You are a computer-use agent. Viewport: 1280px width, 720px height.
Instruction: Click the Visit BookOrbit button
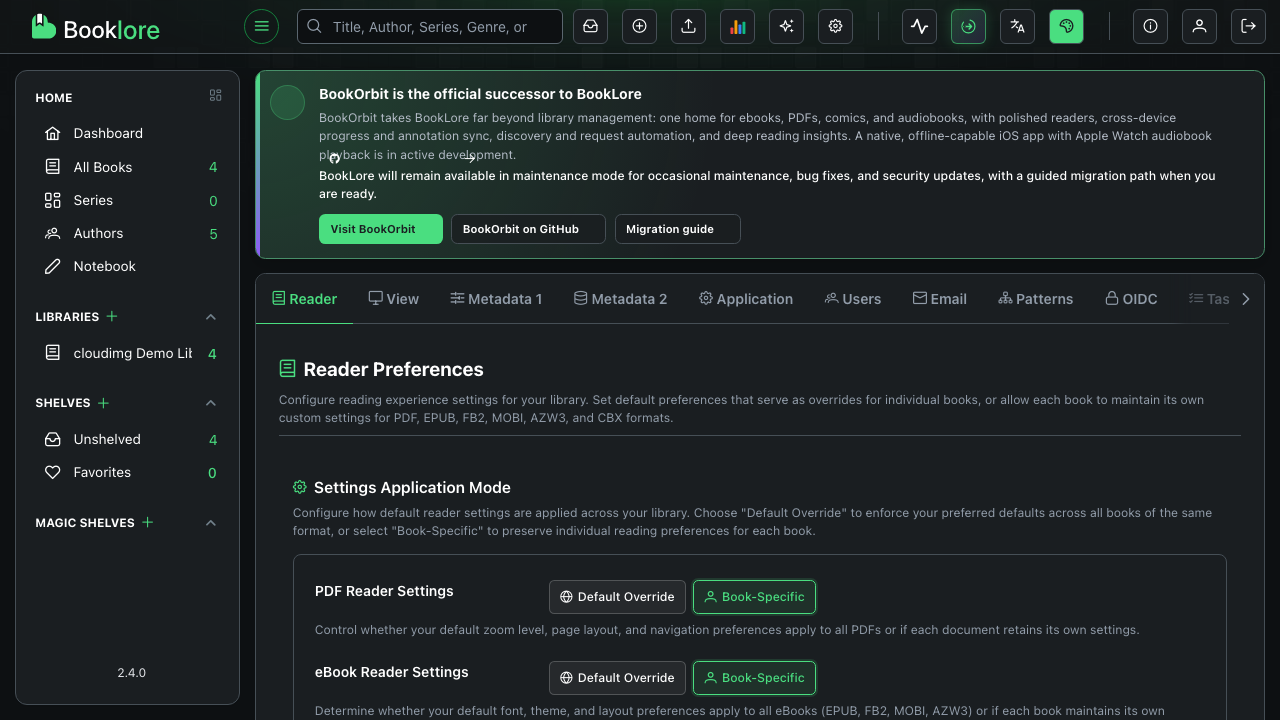pyautogui.click(x=381, y=229)
